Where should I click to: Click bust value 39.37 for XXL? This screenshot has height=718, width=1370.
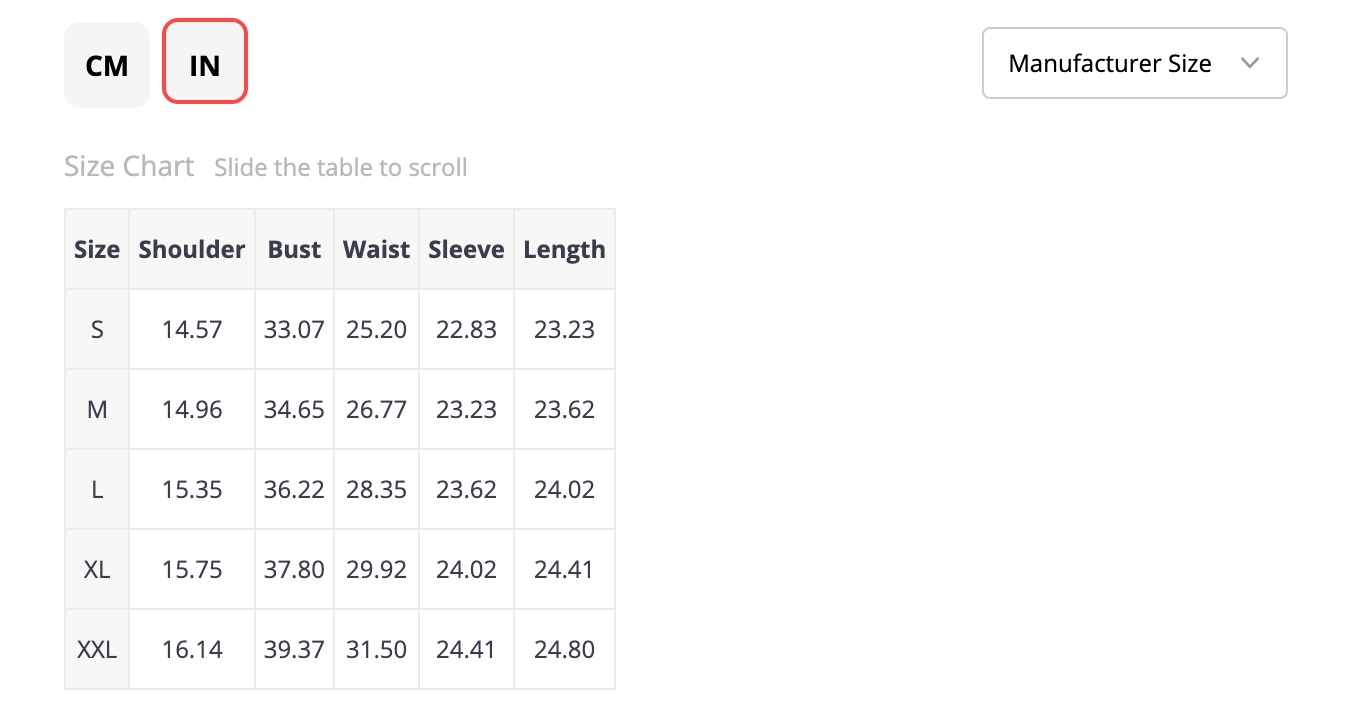click(294, 650)
